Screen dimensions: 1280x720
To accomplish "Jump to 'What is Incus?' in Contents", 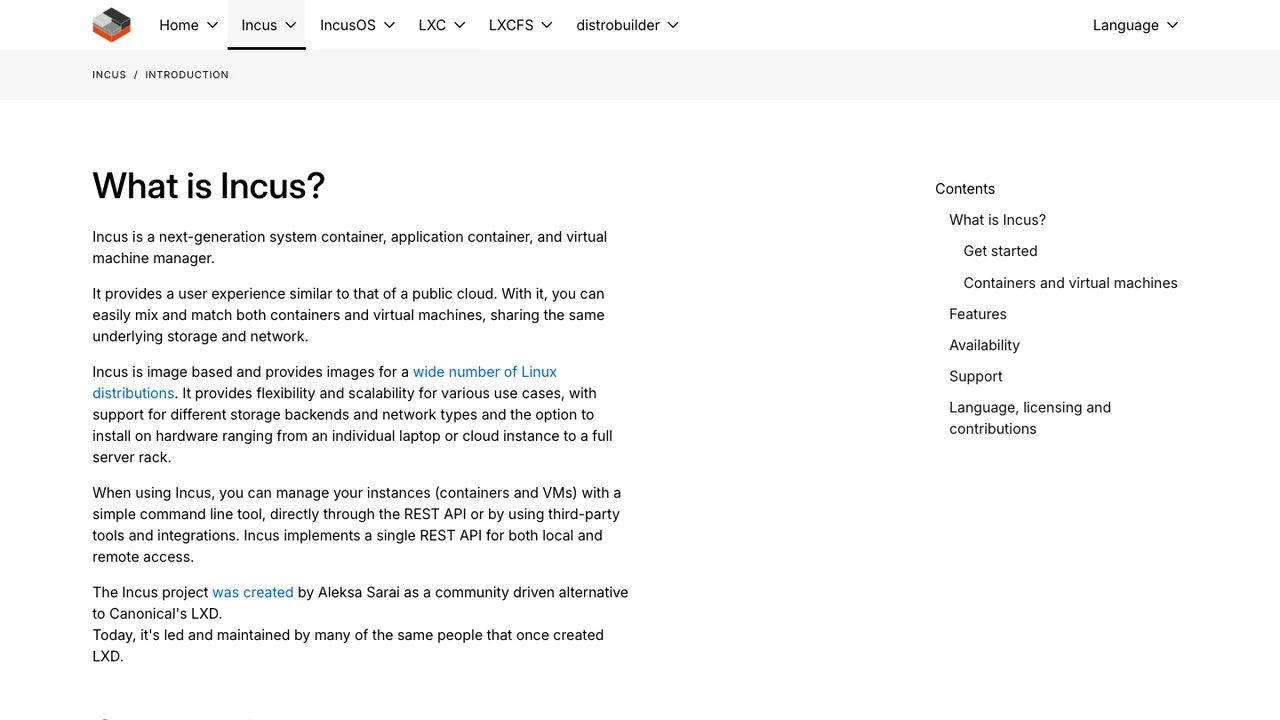I will coord(997,220).
